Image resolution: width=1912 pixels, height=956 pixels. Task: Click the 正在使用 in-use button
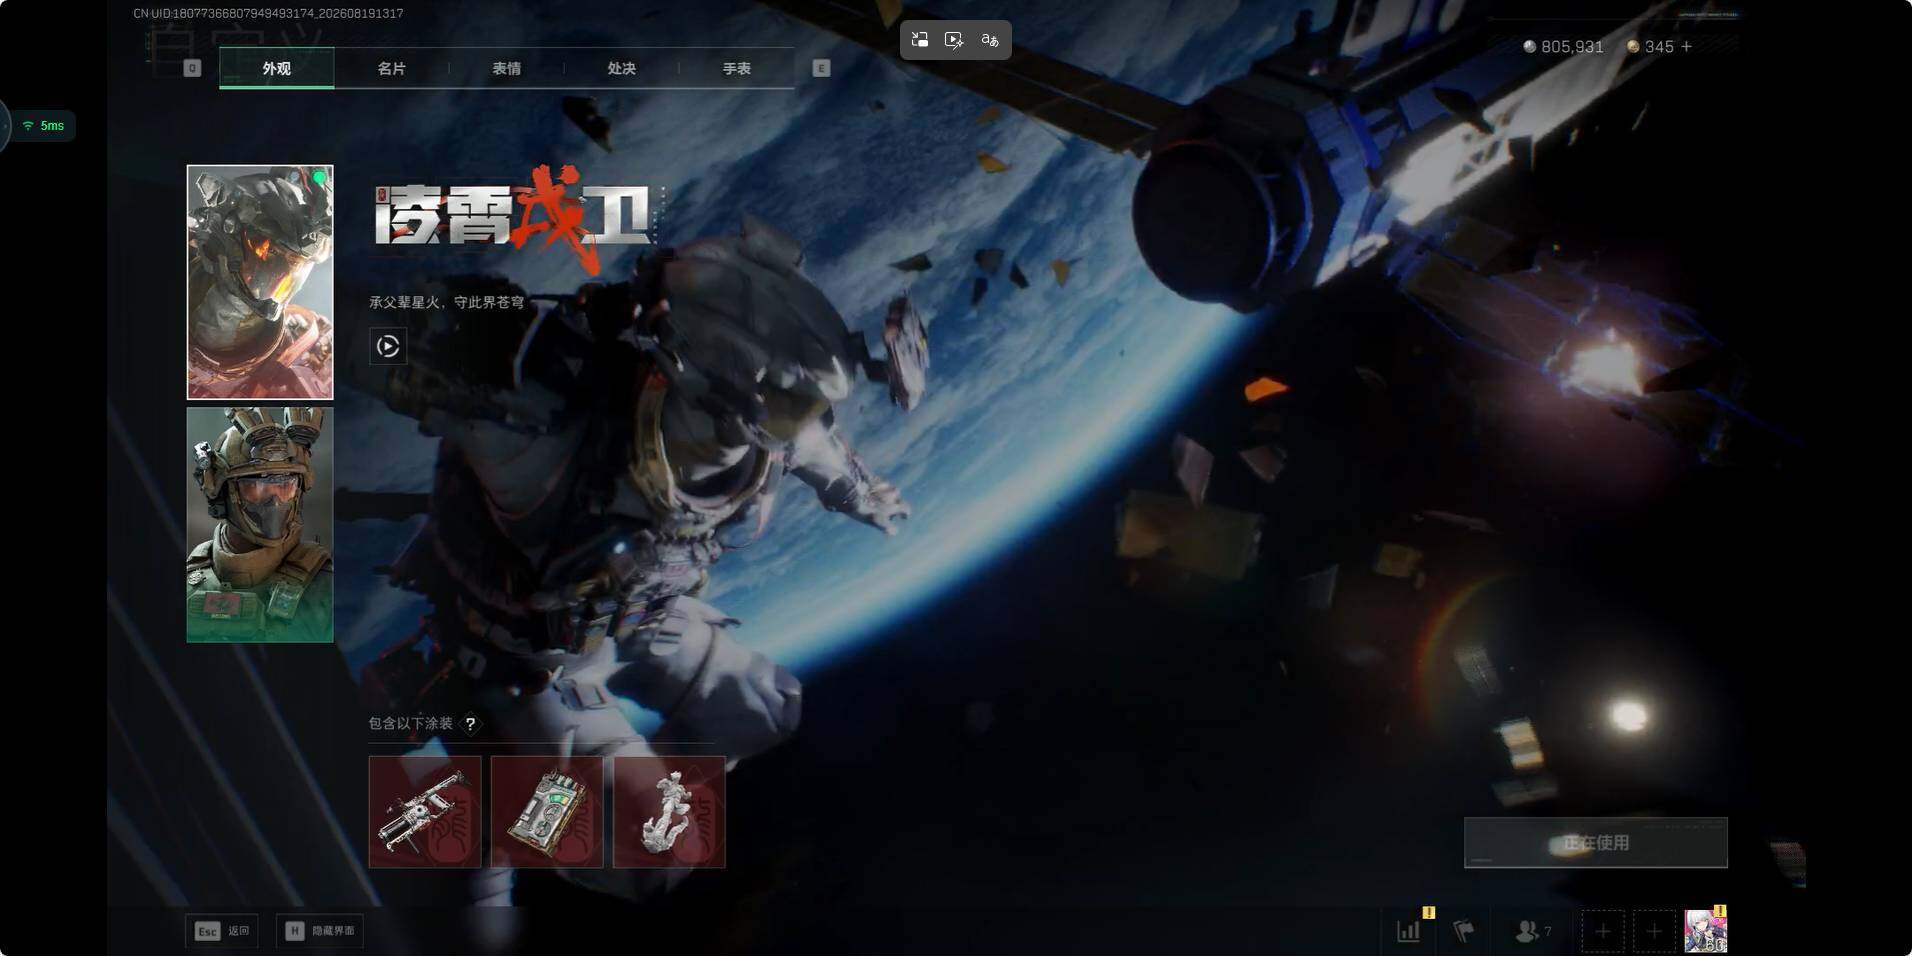(x=1596, y=843)
